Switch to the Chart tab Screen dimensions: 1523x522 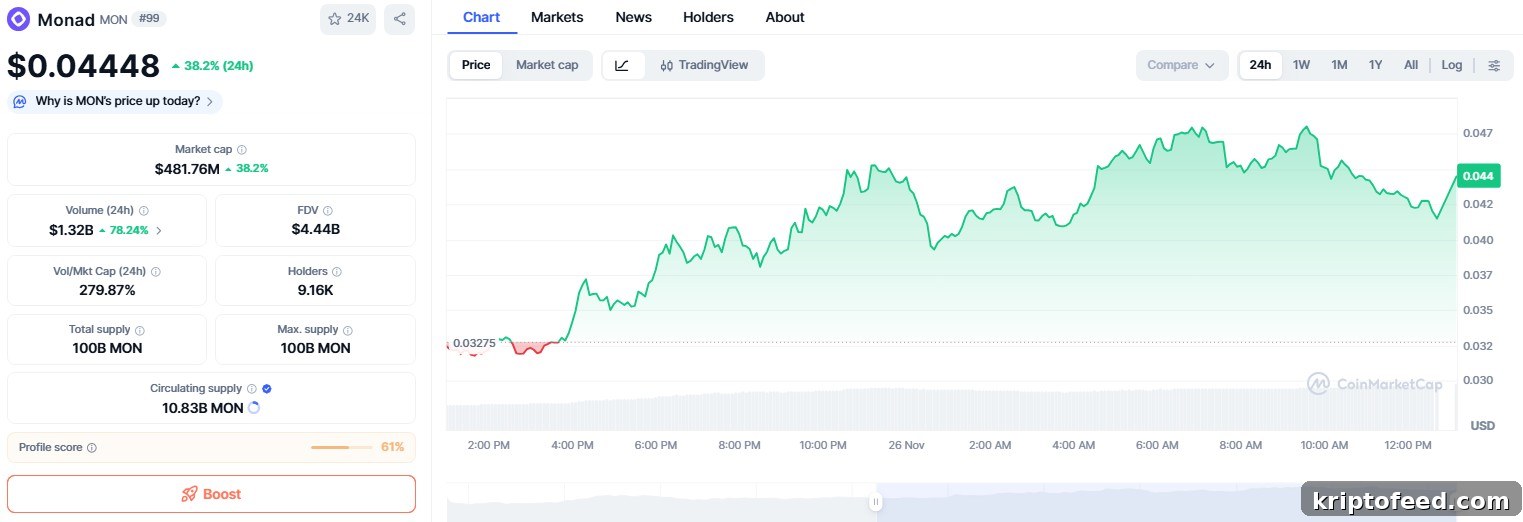[482, 17]
